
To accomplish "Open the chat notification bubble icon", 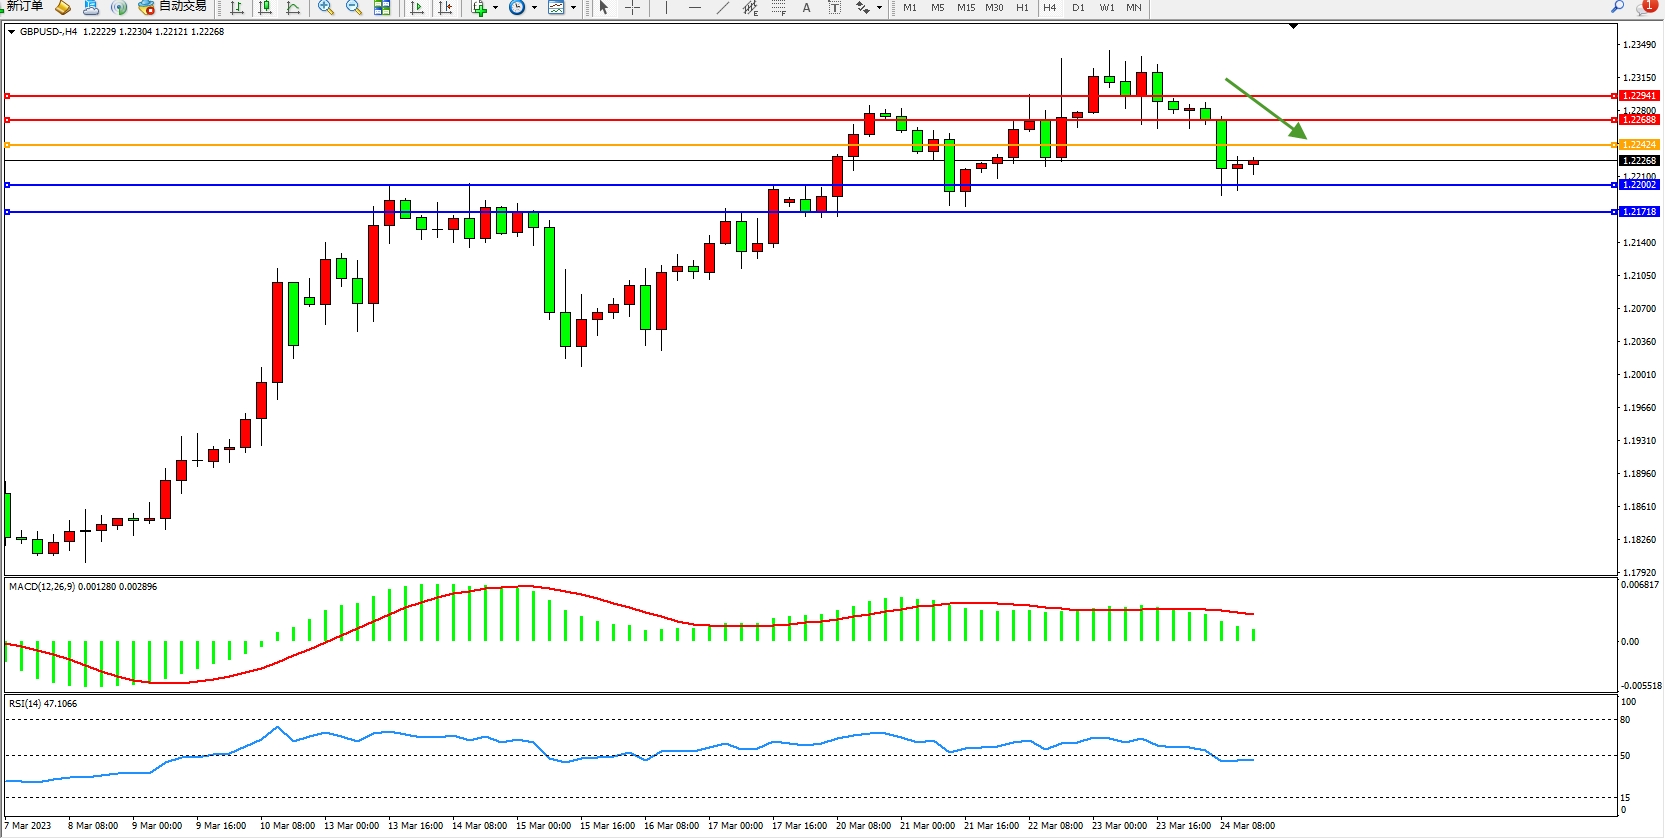I will point(1645,8).
